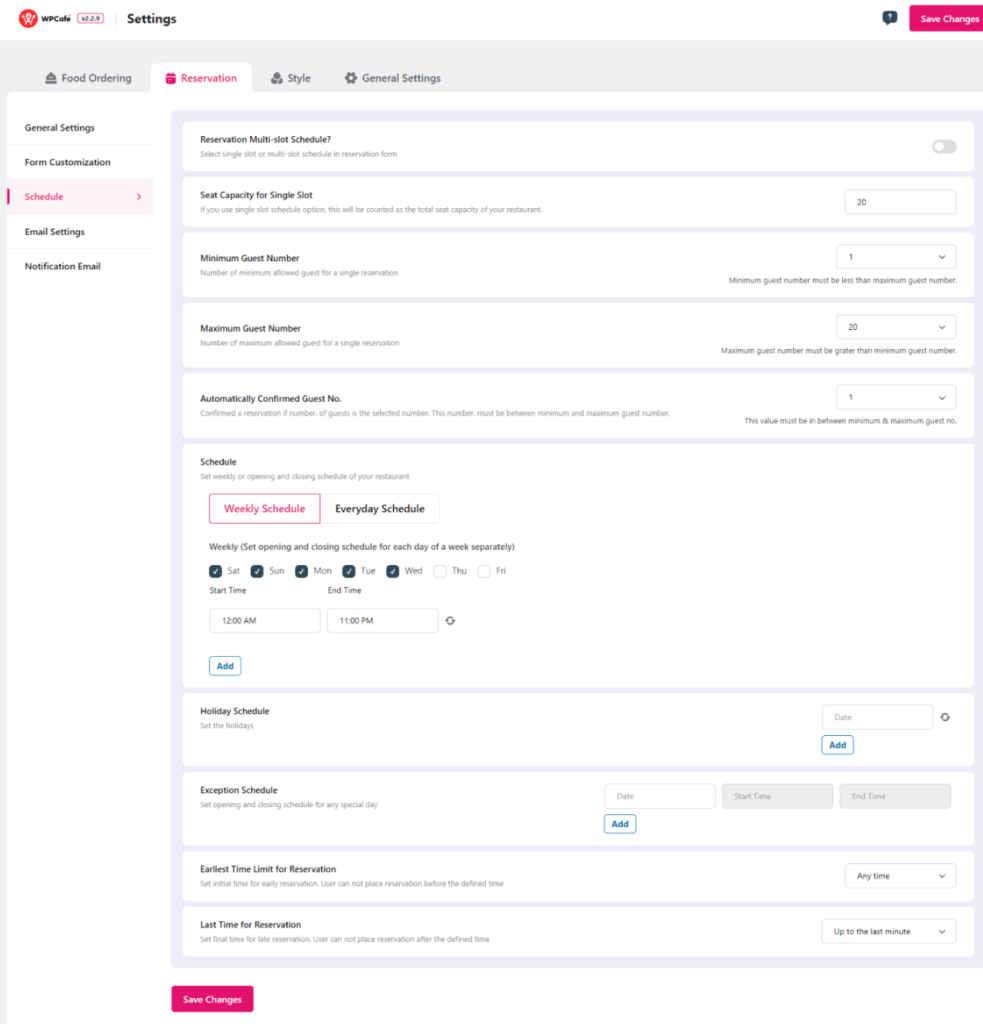983x1024 pixels.
Task: Click the reset icon beside Holiday Date field
Action: 944,717
